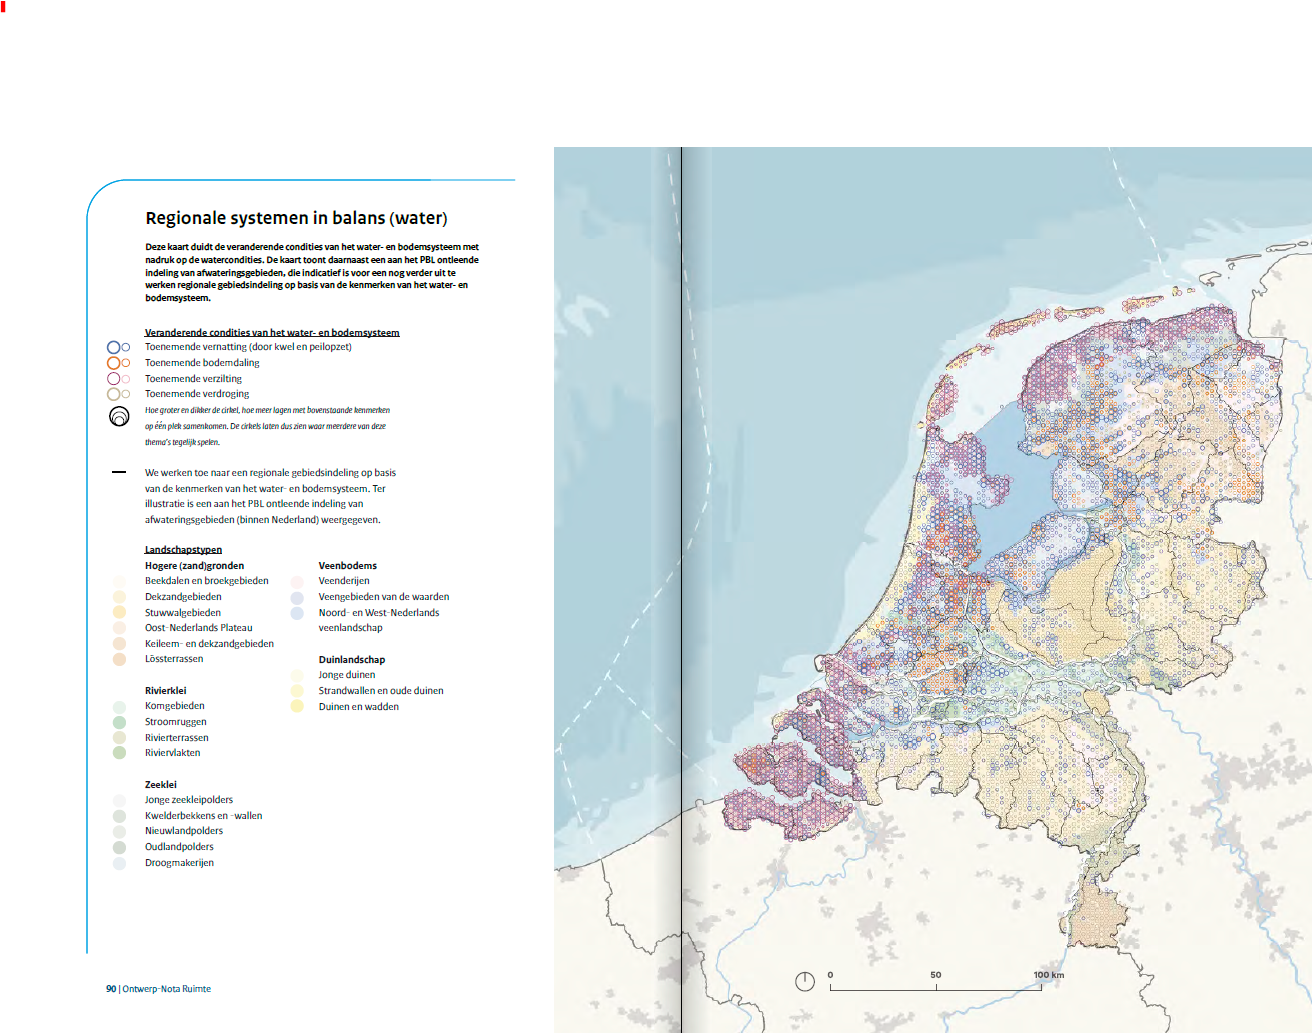Image resolution: width=1312 pixels, height=1033 pixels.
Task: Click the Ontwerp-Nota Ruimte footer text
Action: (166, 989)
